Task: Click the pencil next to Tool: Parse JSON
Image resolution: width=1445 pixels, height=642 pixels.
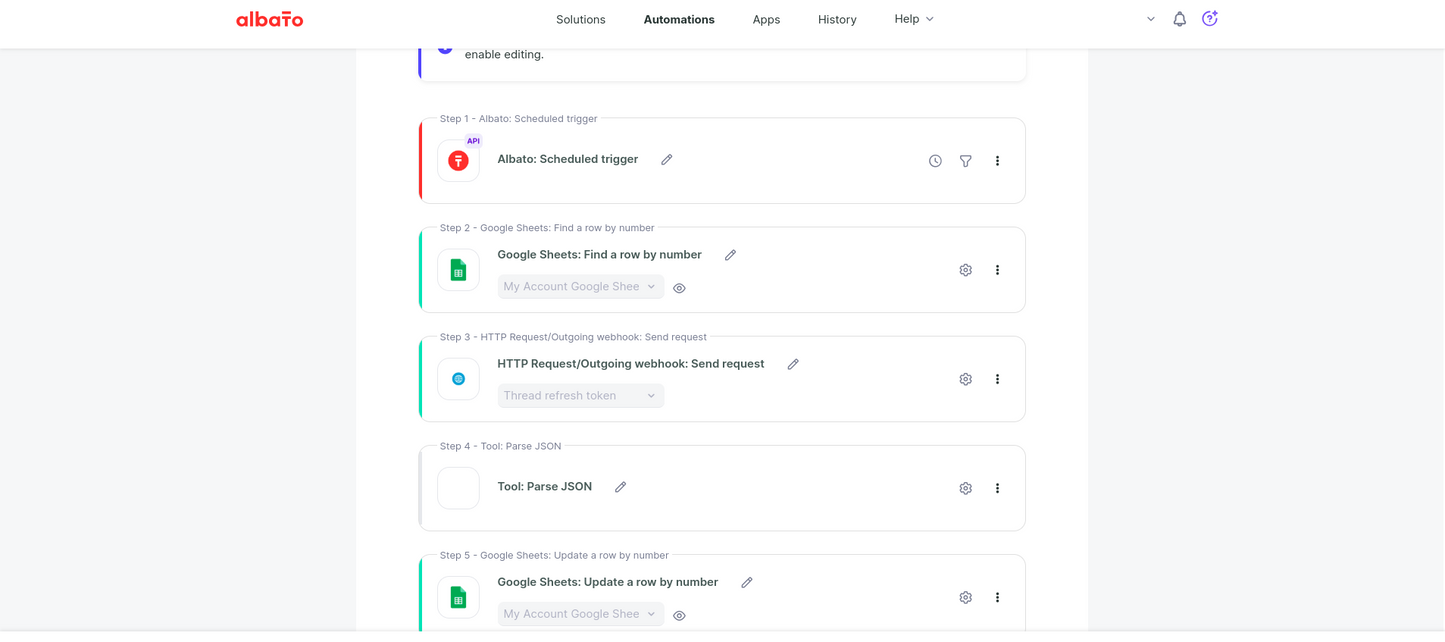Action: point(621,487)
